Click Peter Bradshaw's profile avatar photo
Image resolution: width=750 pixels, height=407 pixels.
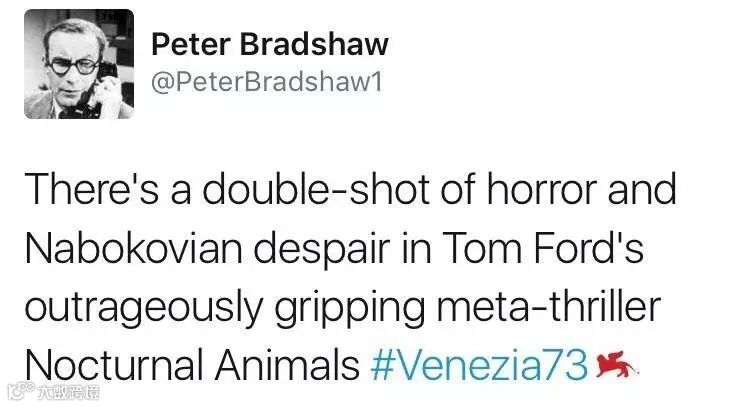(79, 64)
